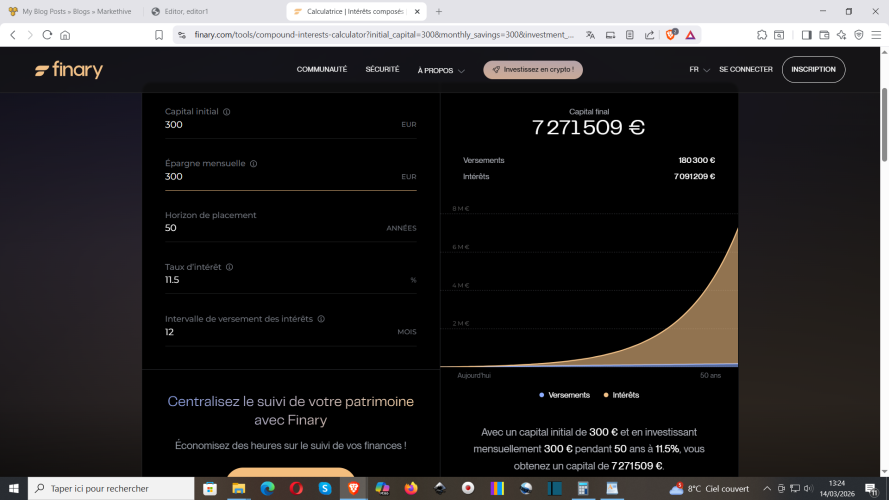Click info icon for Intervalle de versement
Screen dimensions: 889x500
click(321, 319)
